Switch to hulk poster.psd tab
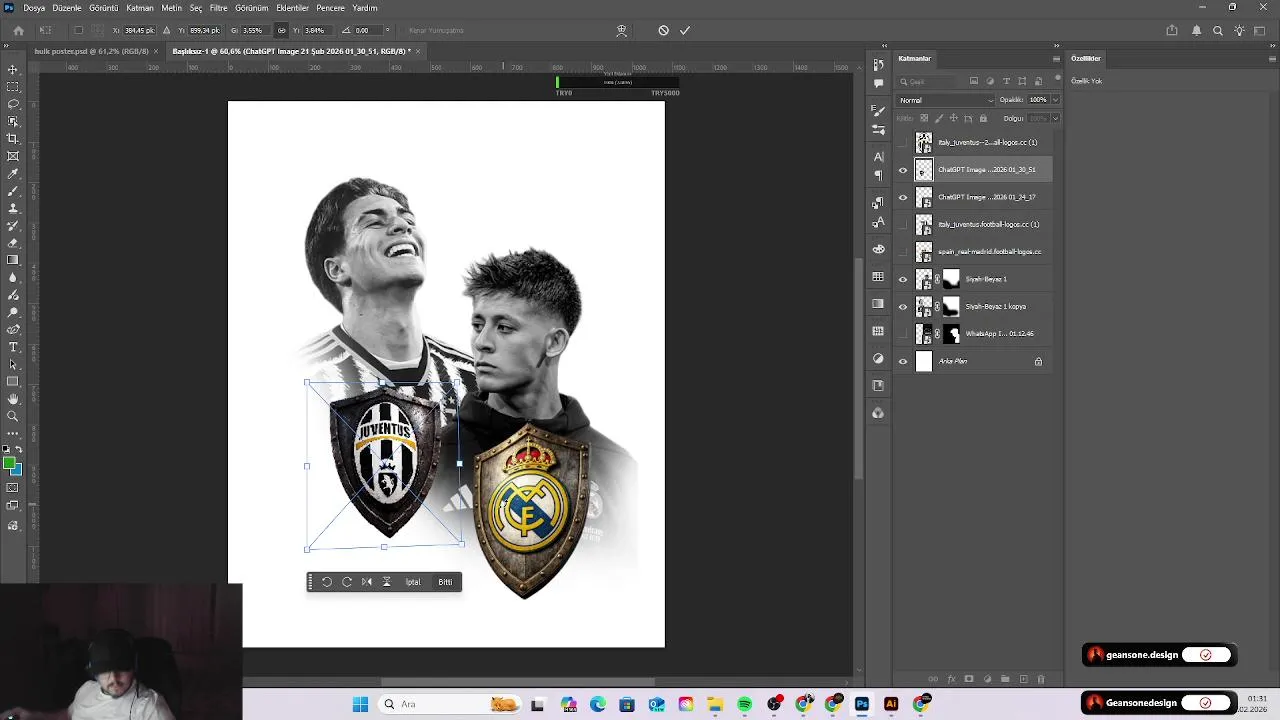Image resolution: width=1280 pixels, height=720 pixels. coord(91,51)
